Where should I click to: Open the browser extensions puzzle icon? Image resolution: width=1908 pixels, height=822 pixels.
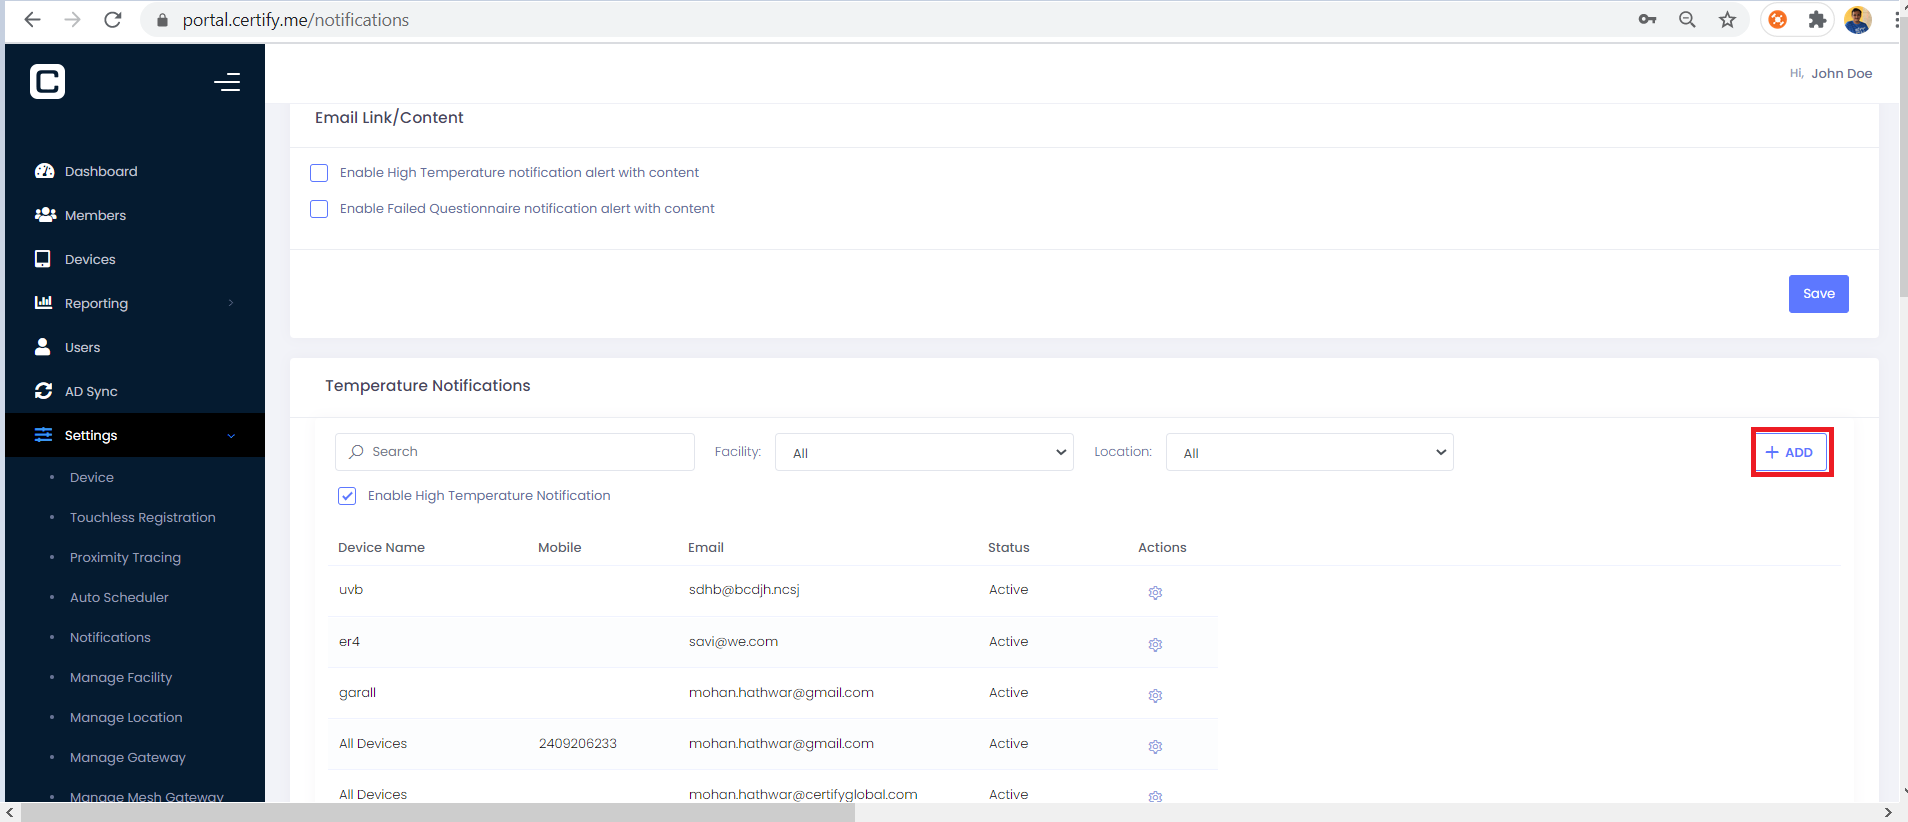1817,20
